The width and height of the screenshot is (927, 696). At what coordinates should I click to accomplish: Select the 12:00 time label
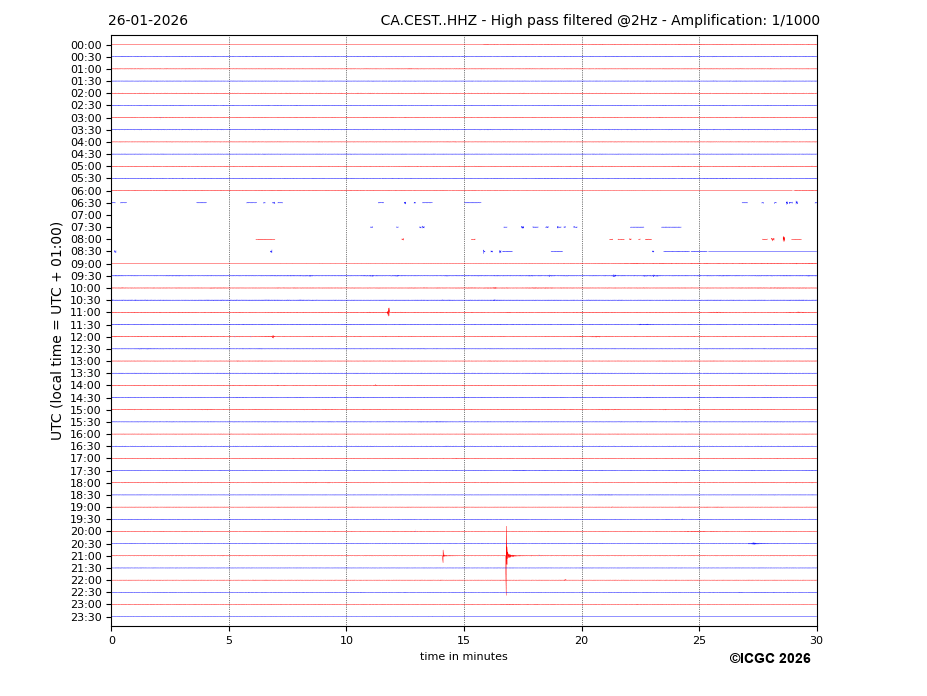86,337
